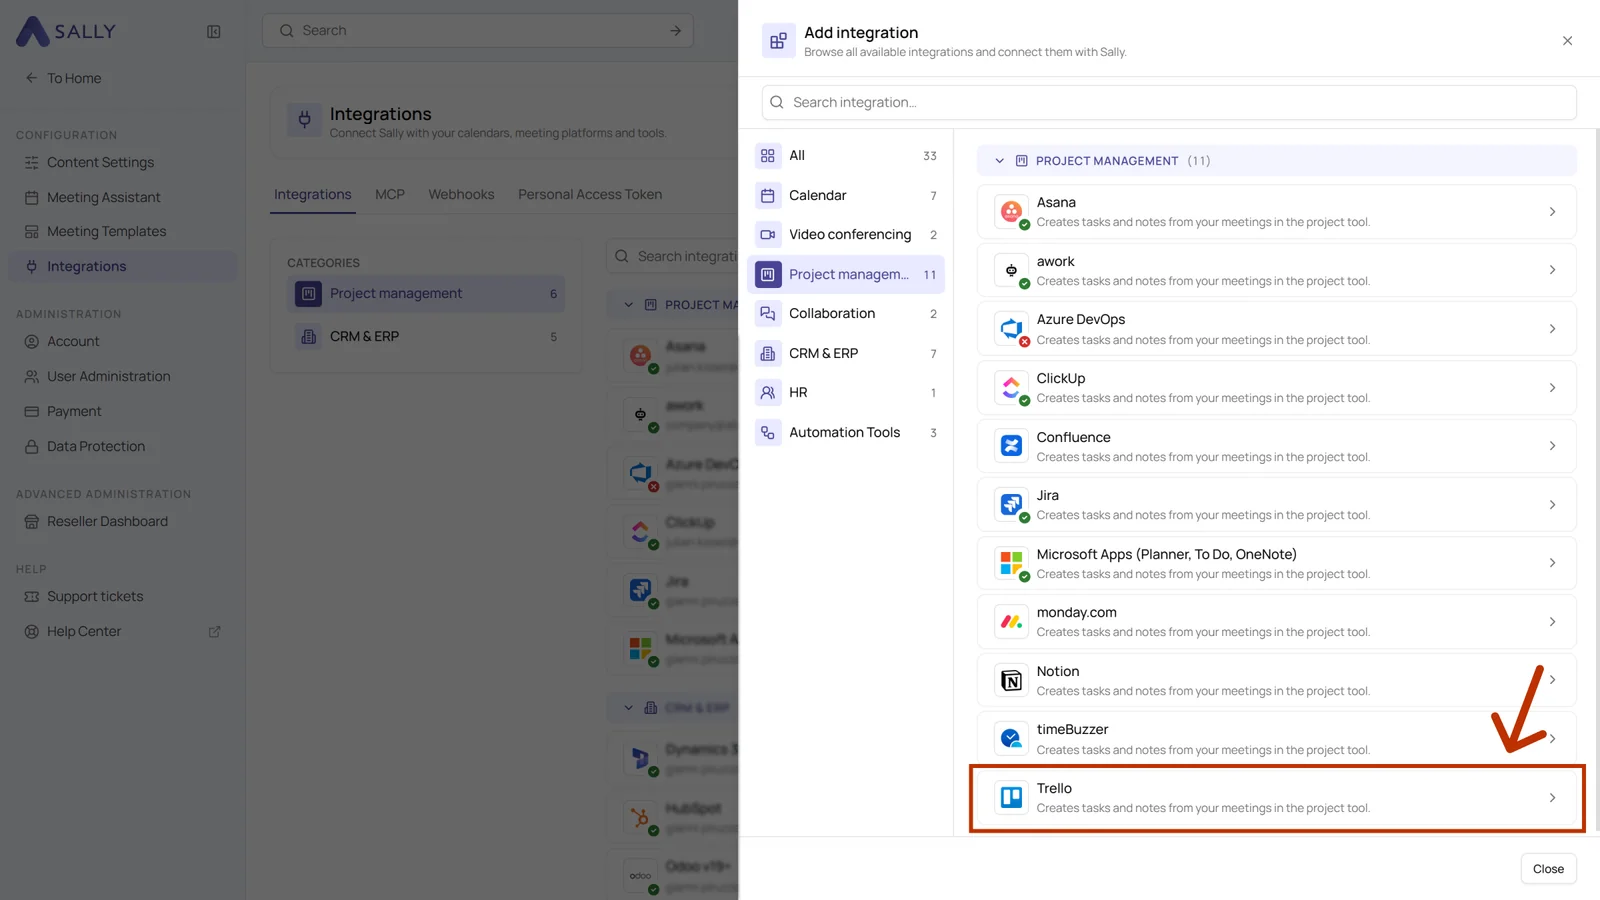The height and width of the screenshot is (900, 1600).
Task: Open Meeting Templates in the sidebar
Action: tap(122, 231)
